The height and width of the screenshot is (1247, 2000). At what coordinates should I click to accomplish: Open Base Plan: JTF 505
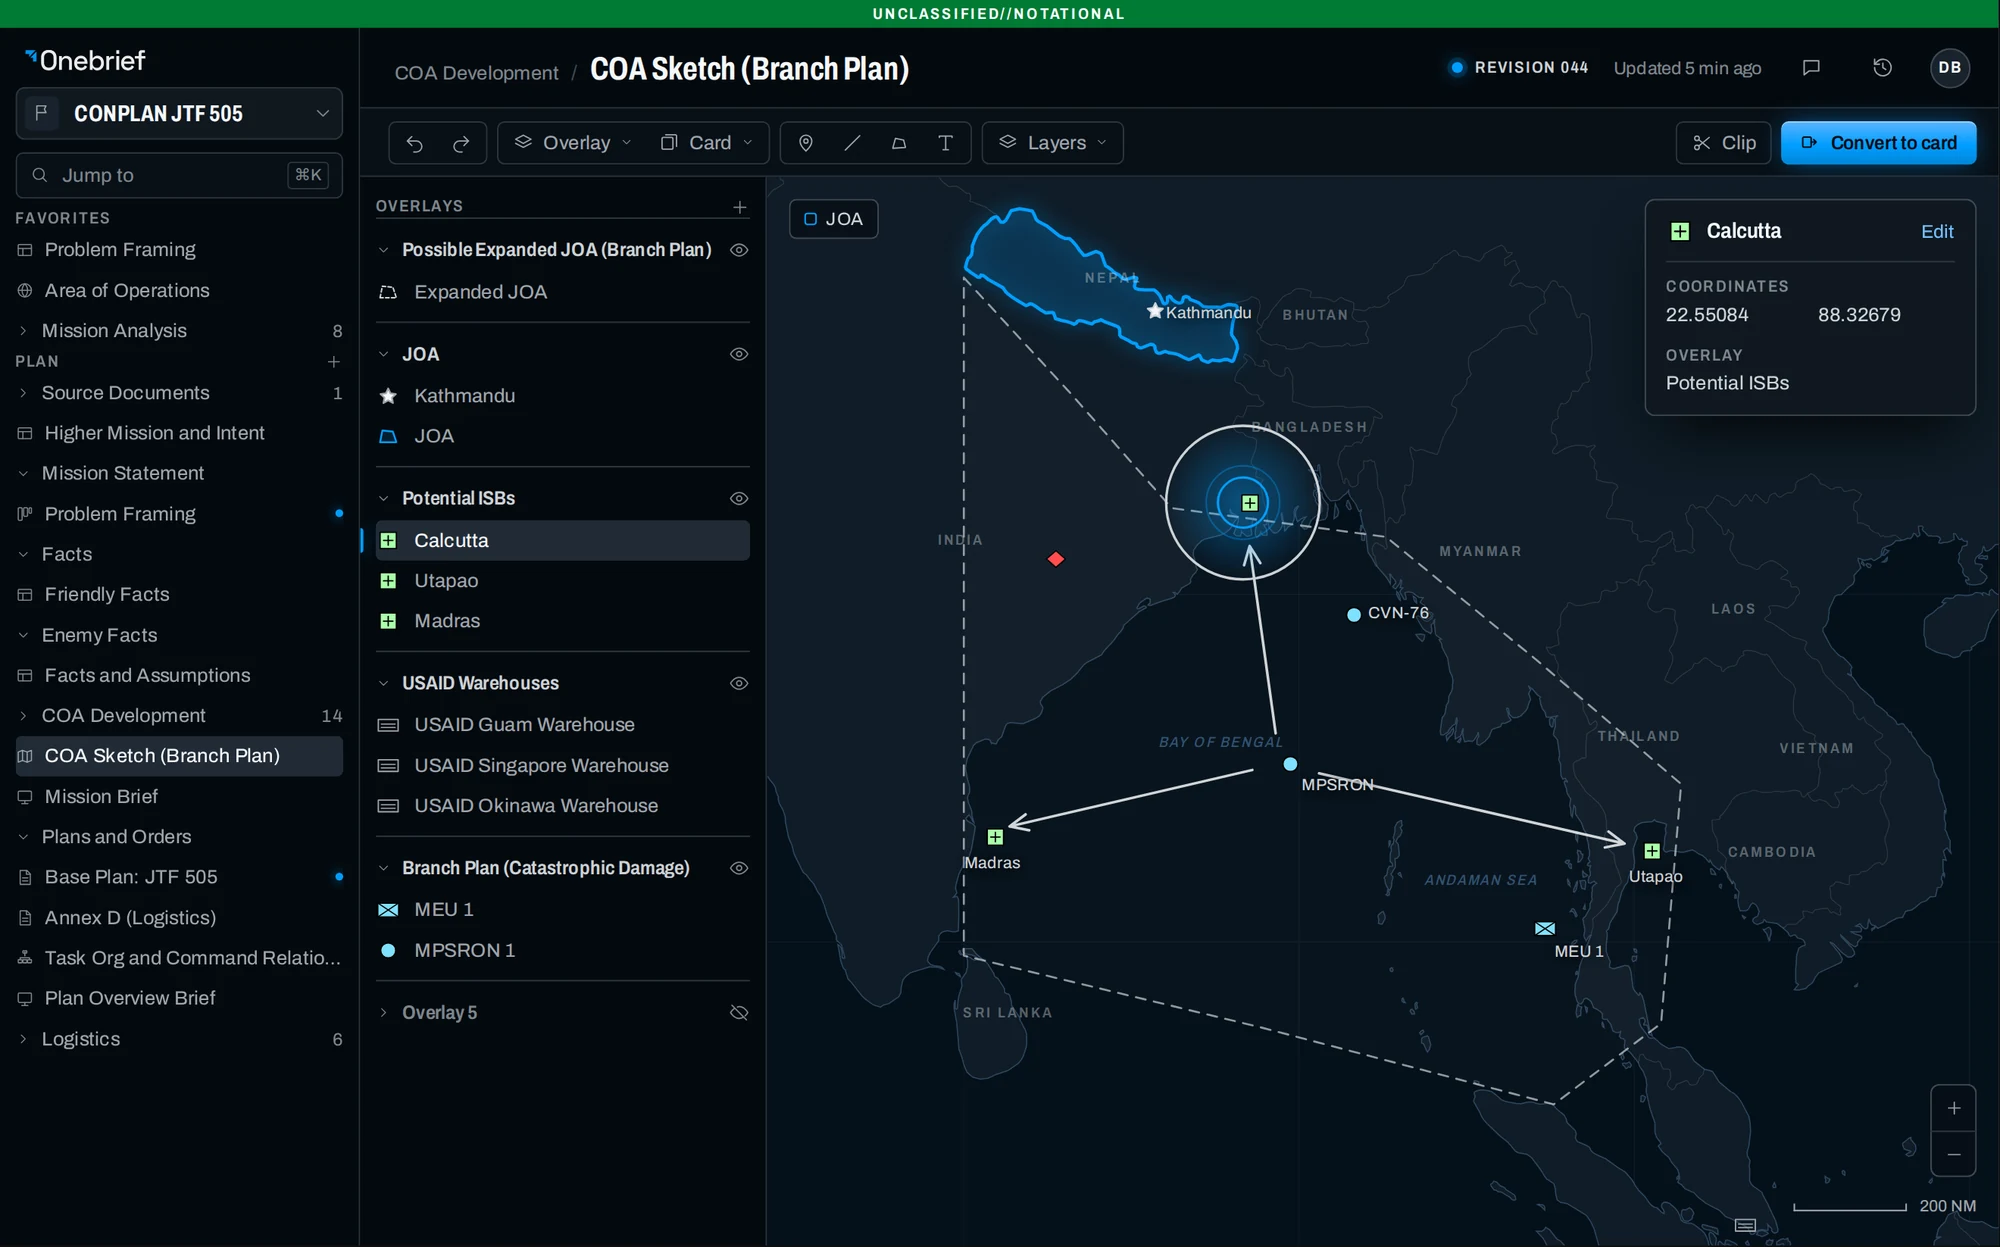coord(179,877)
